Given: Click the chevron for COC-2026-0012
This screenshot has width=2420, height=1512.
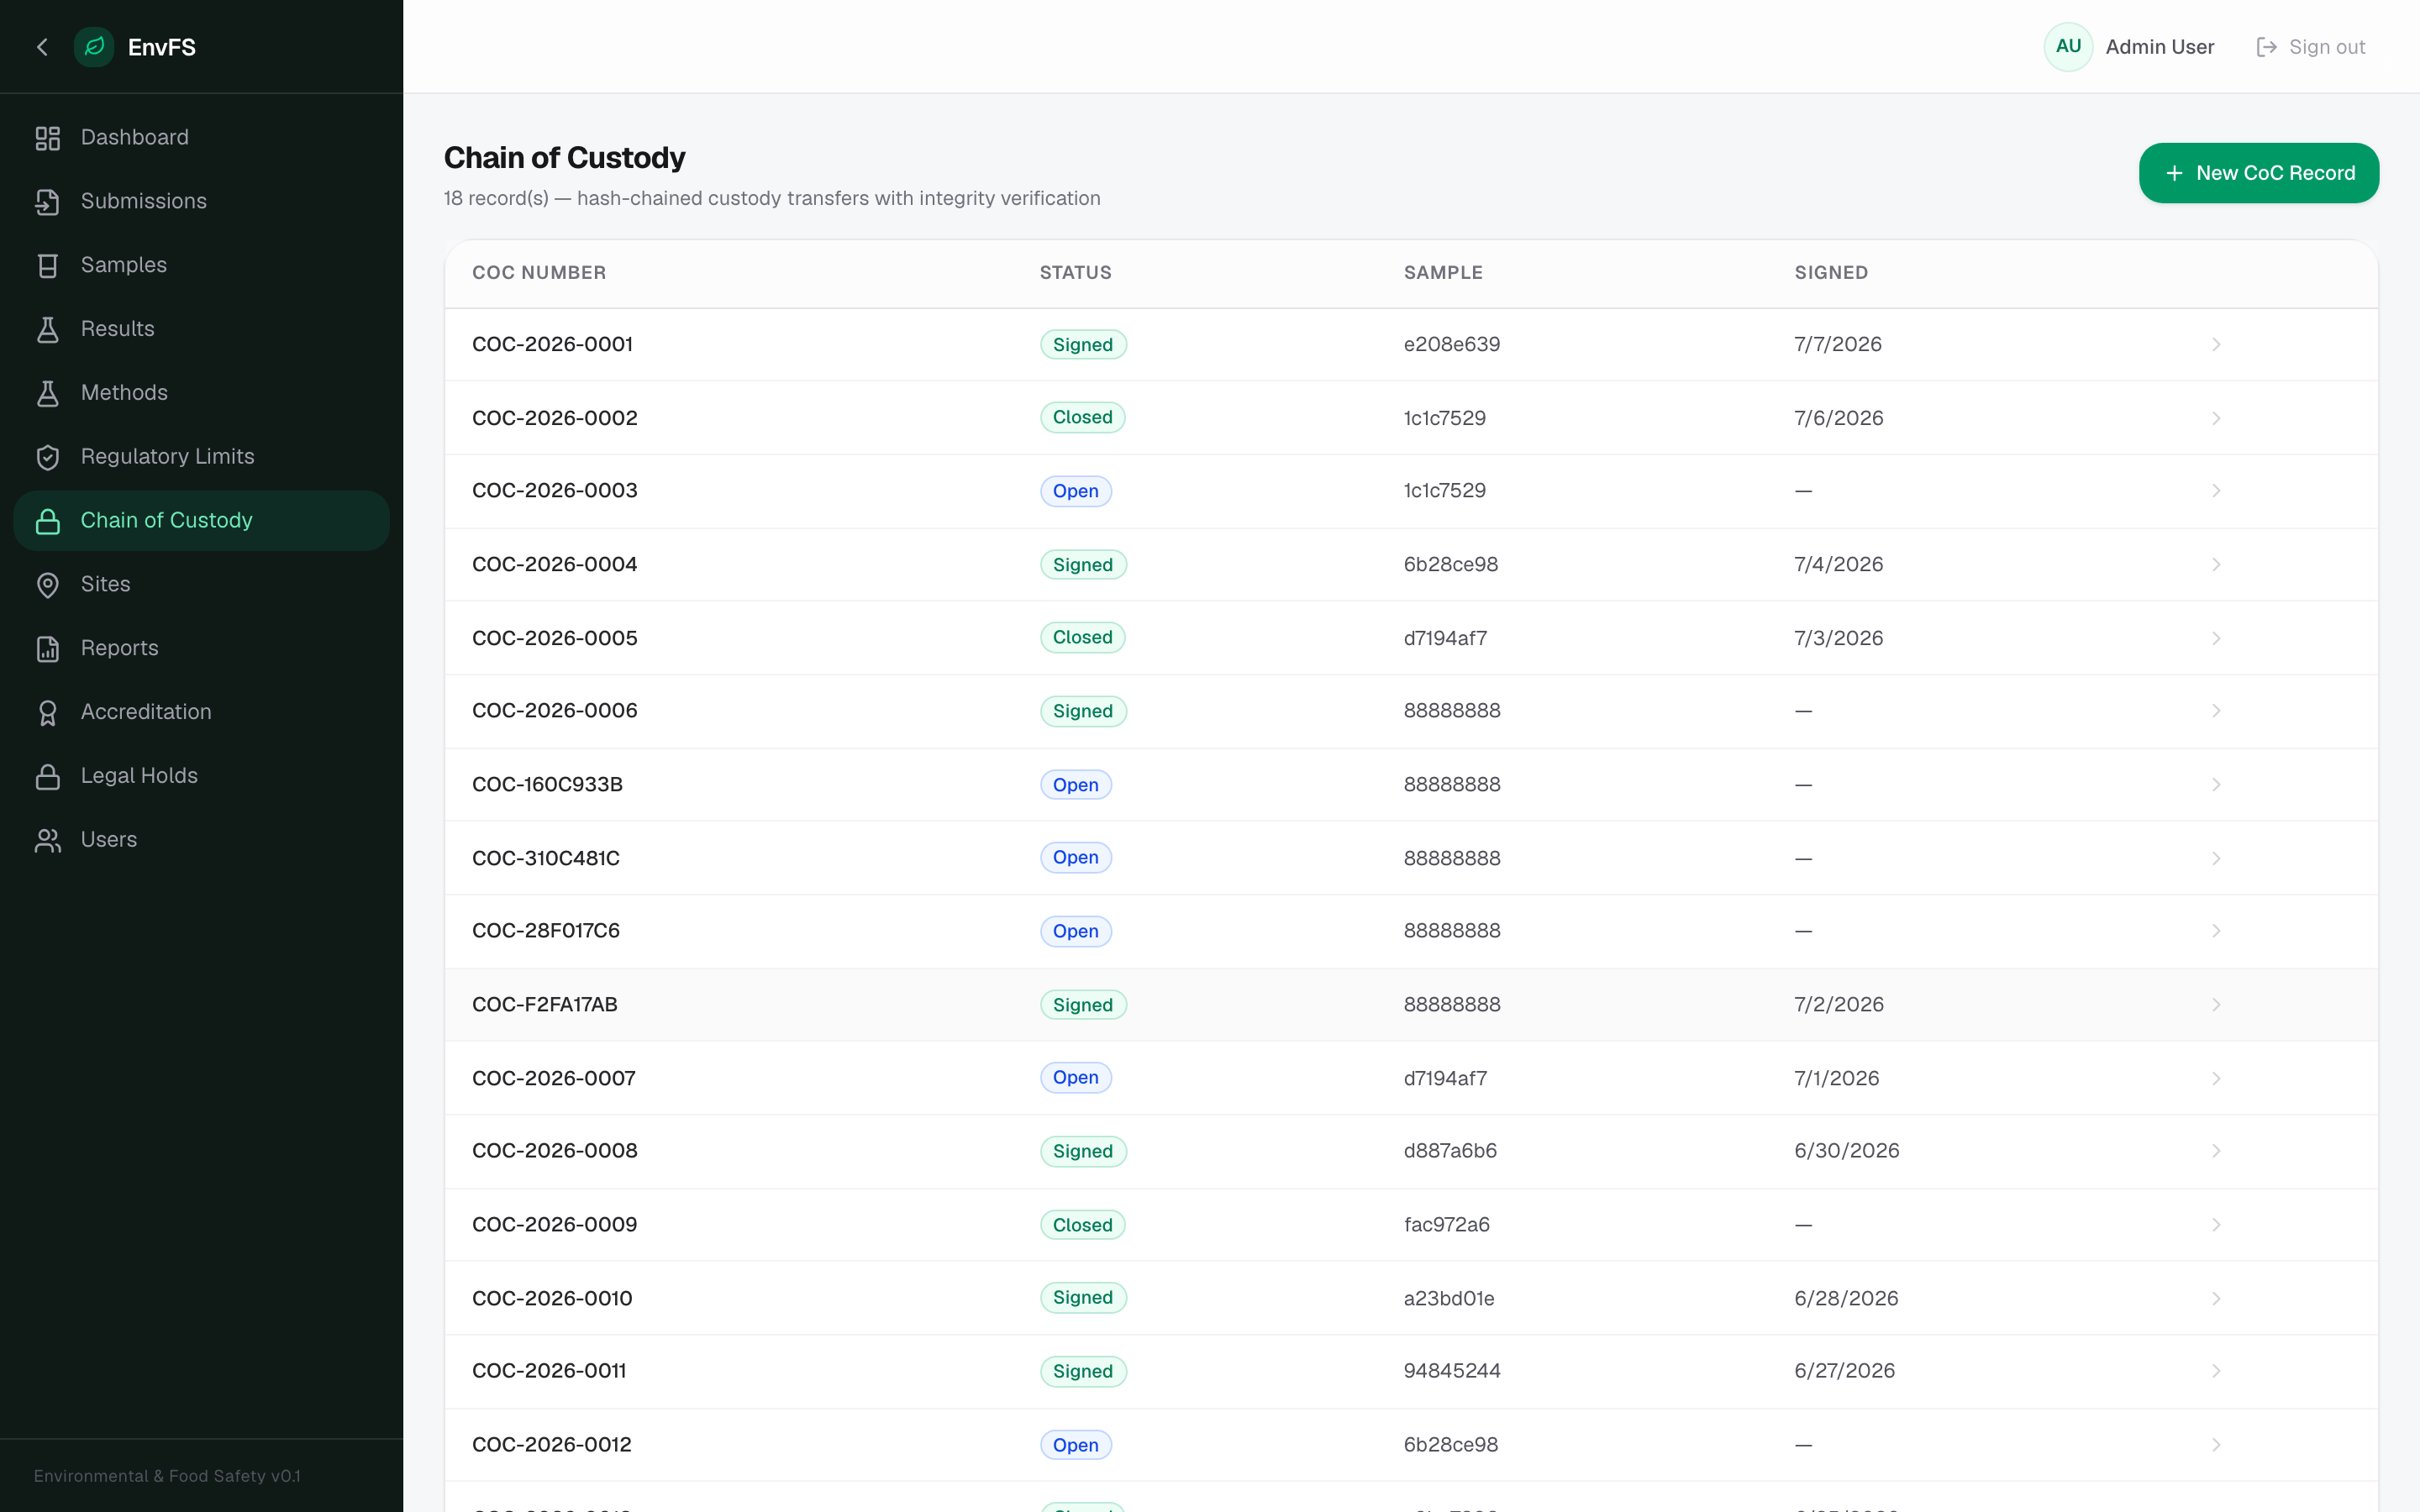Looking at the screenshot, I should 2216,1445.
